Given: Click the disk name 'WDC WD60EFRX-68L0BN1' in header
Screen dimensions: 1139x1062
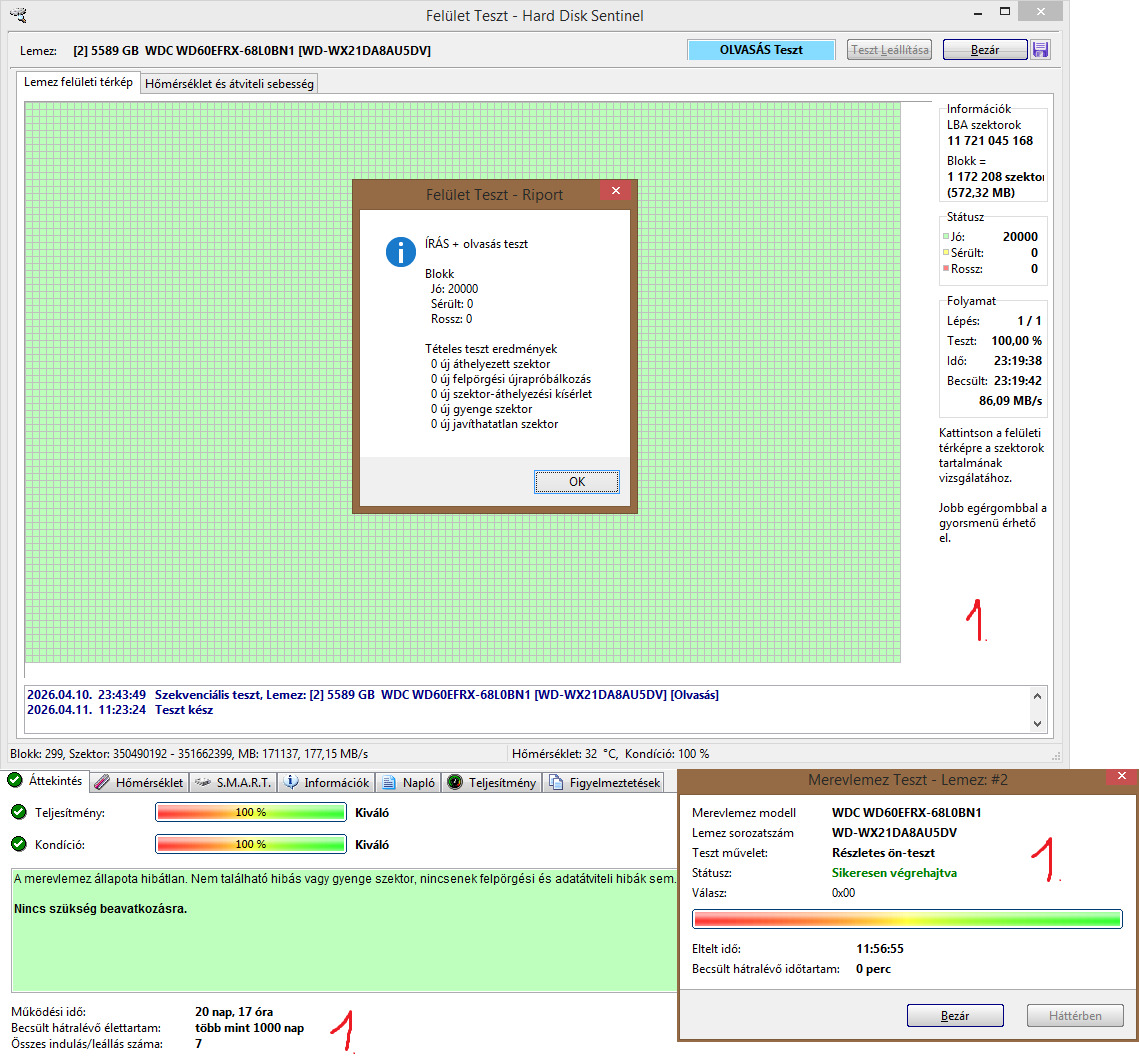Looking at the screenshot, I should pyautogui.click(x=219, y=50).
